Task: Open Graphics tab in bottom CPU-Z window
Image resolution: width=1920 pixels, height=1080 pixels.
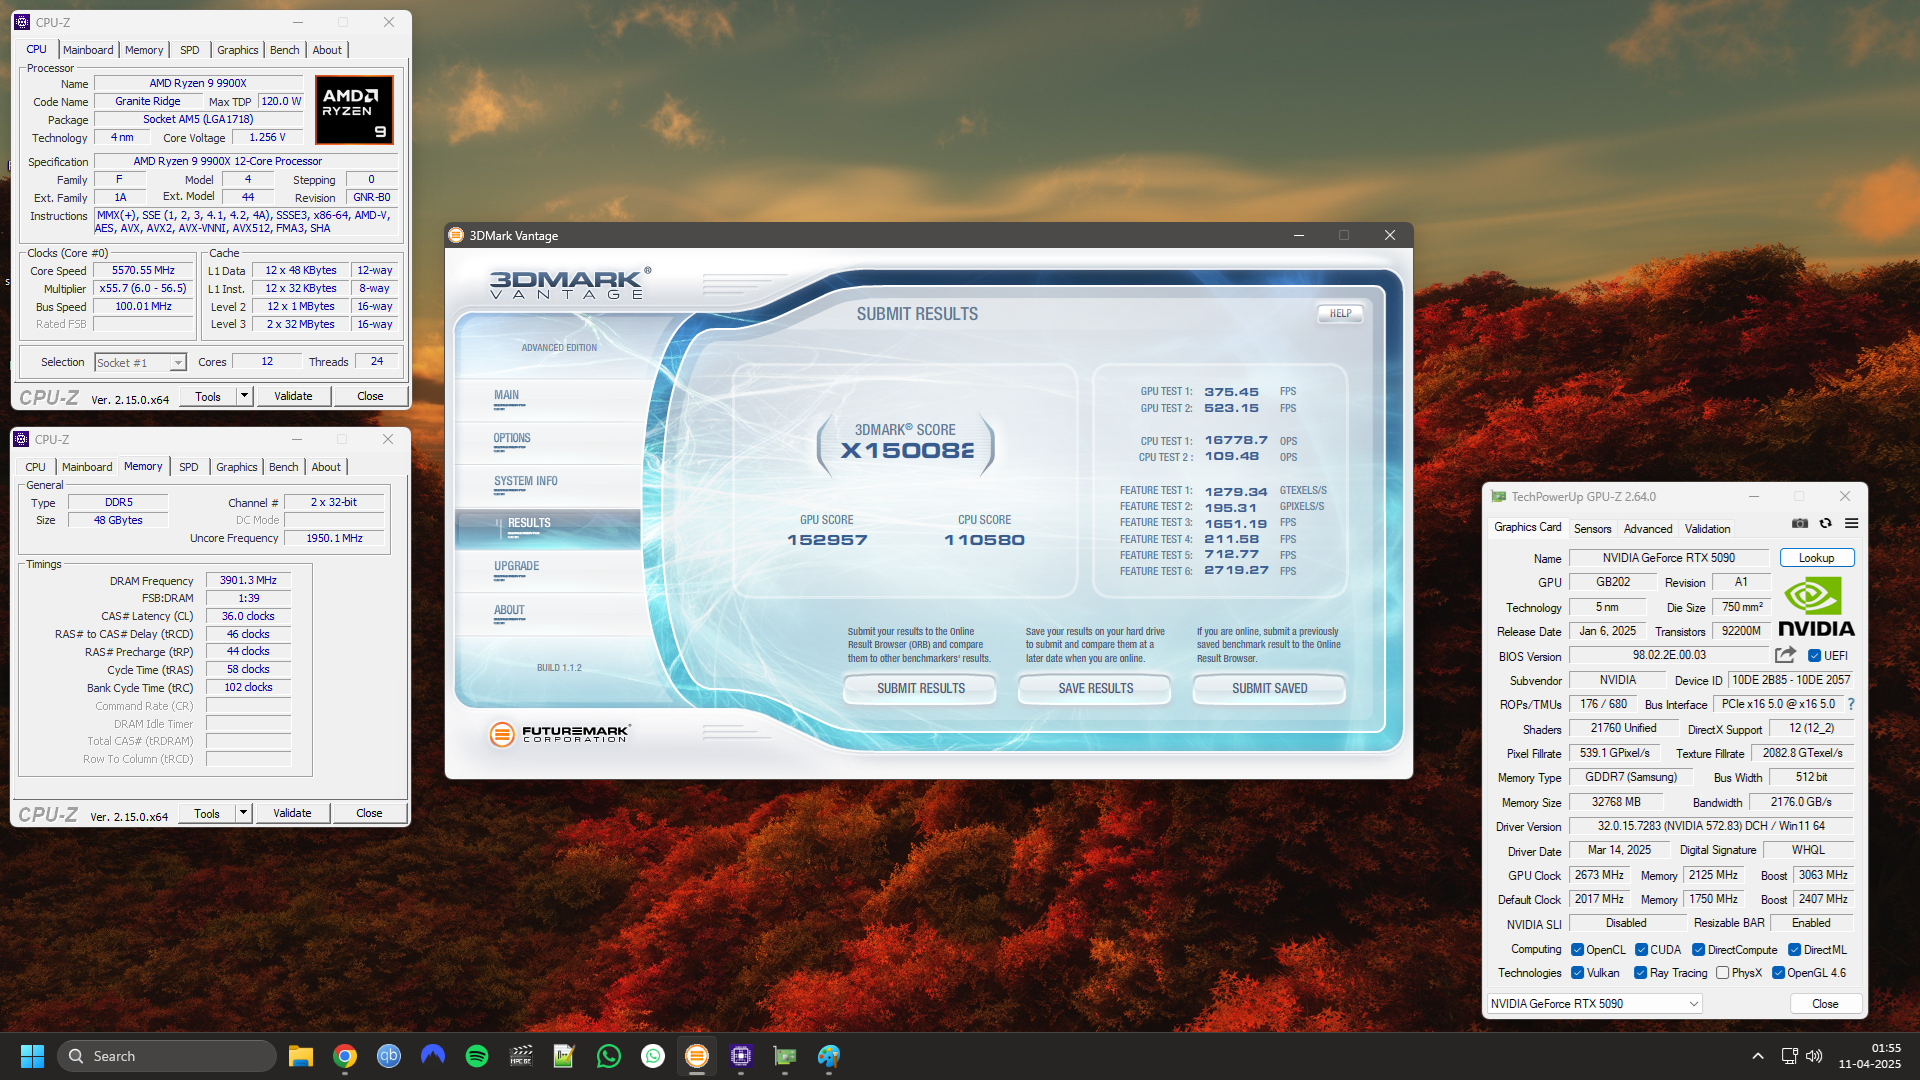Action: click(x=237, y=467)
